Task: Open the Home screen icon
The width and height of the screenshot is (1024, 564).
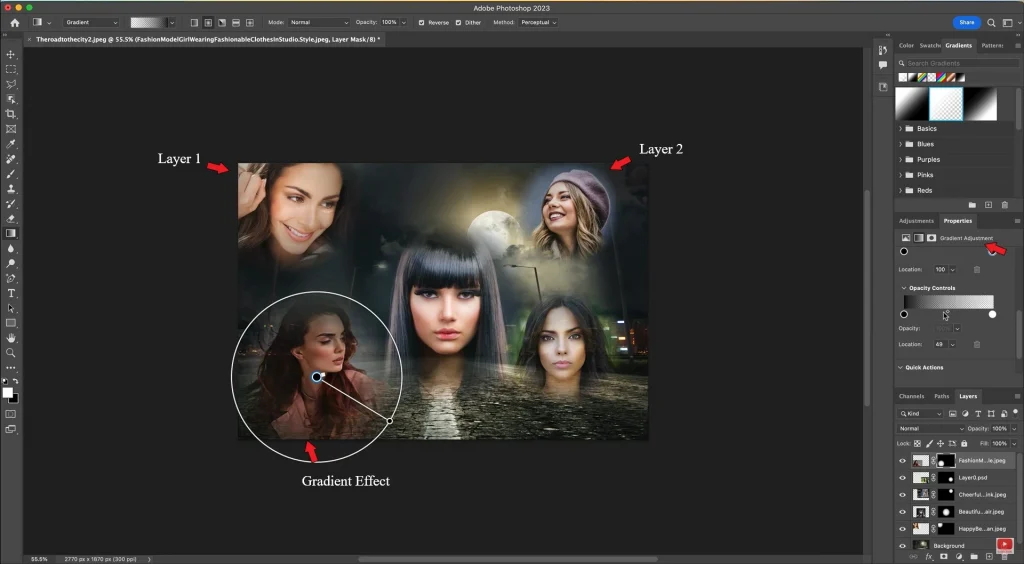Action: pos(14,22)
